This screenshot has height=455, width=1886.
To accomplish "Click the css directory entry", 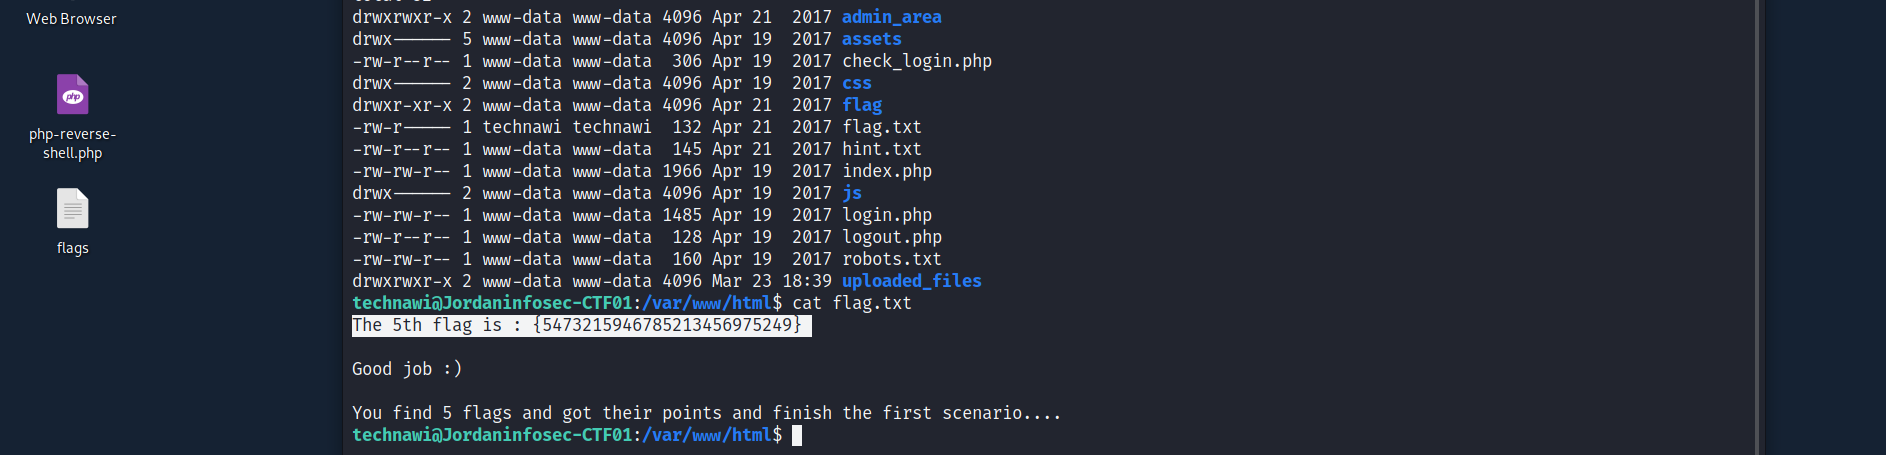I will point(856,83).
